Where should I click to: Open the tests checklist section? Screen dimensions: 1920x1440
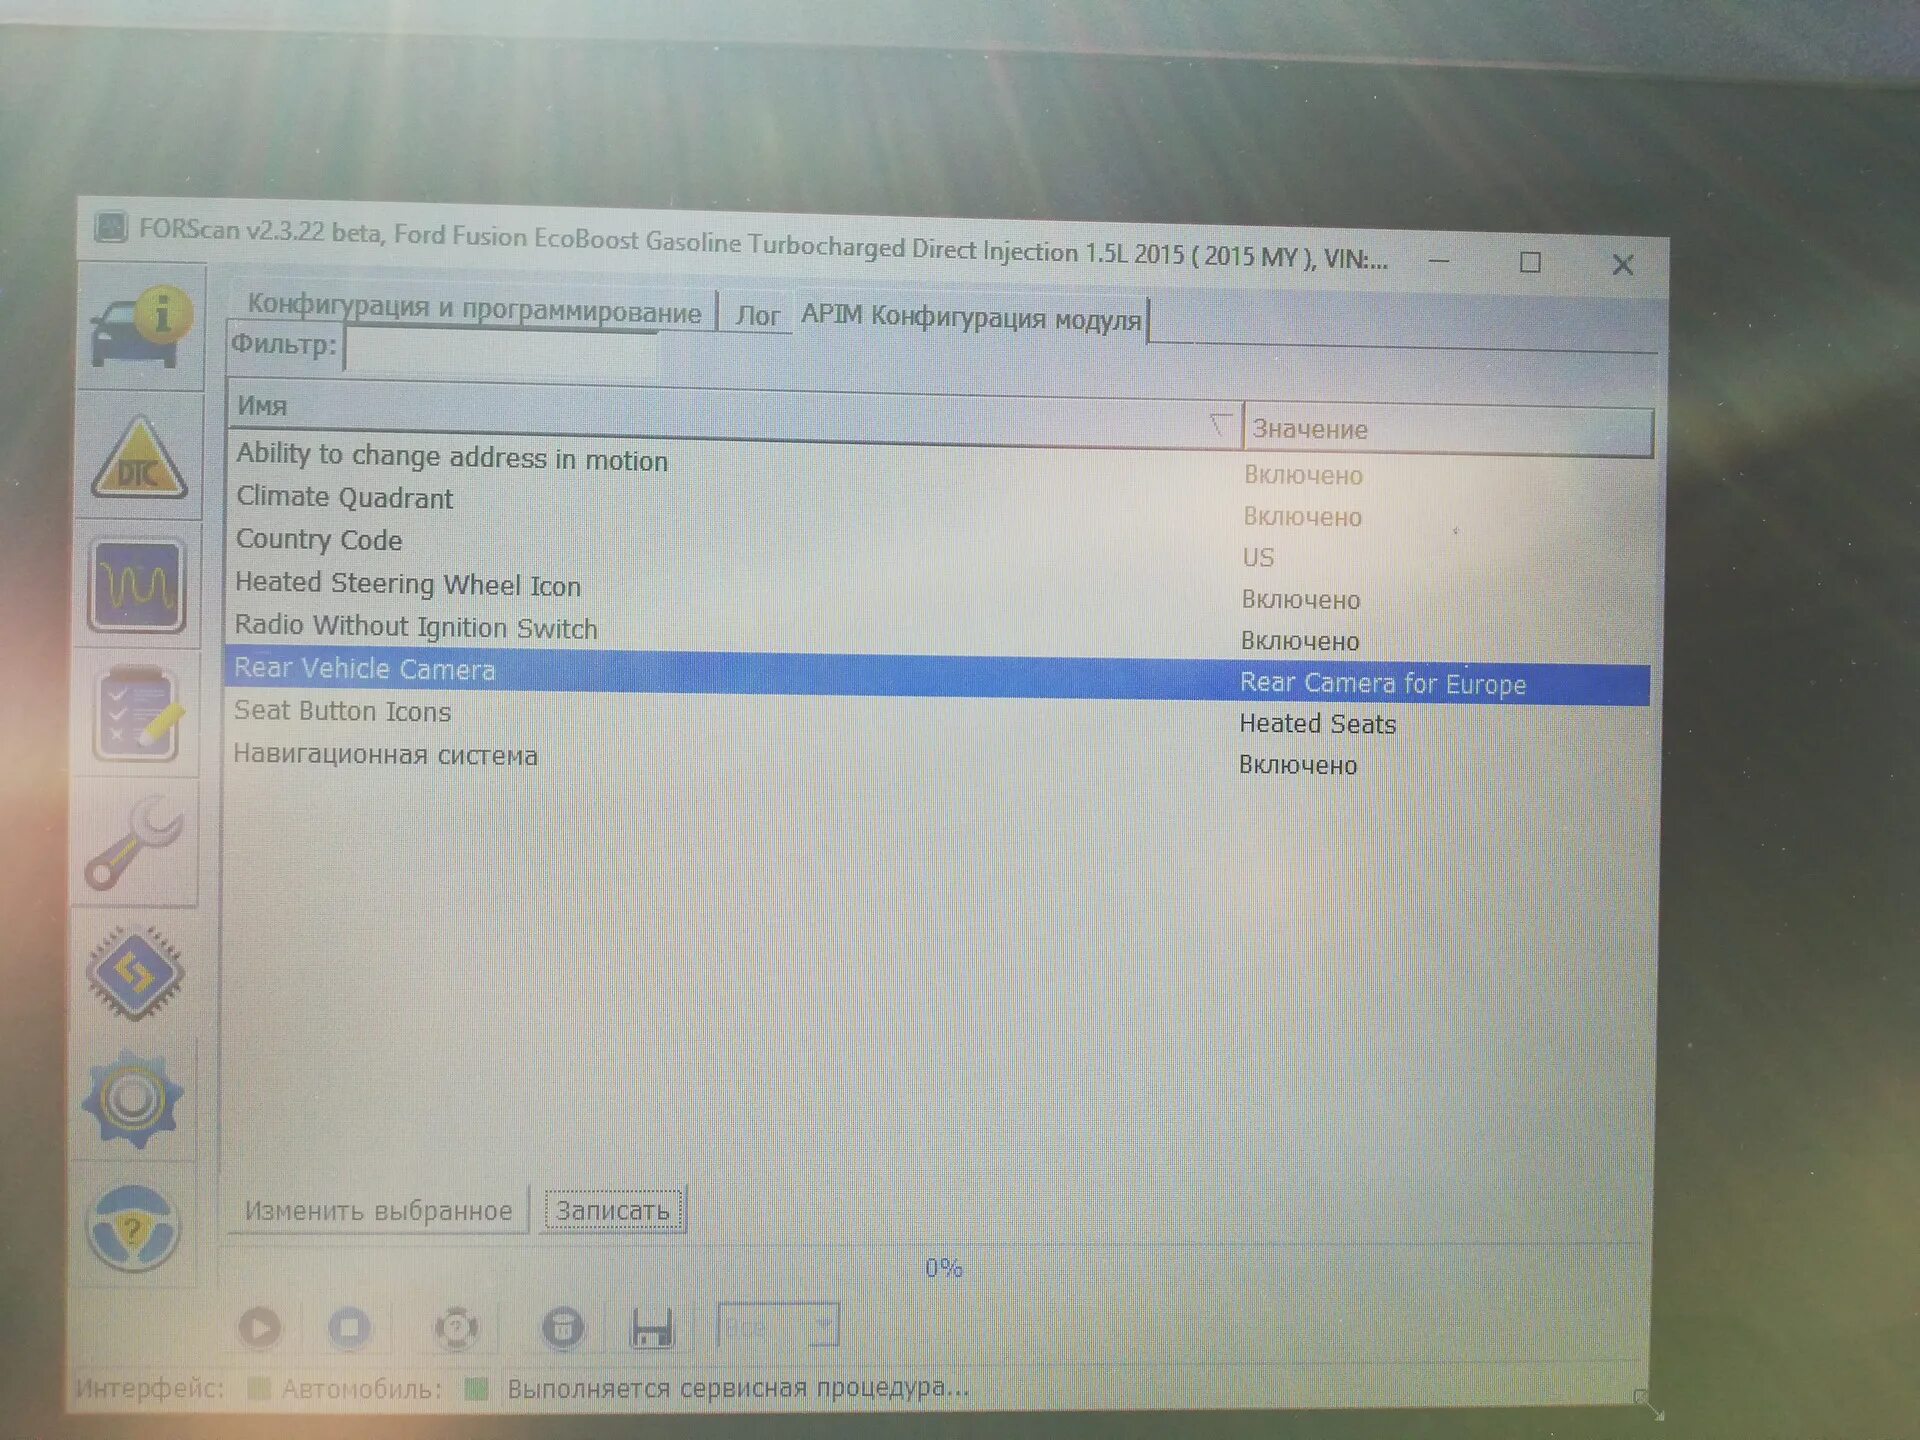[137, 714]
